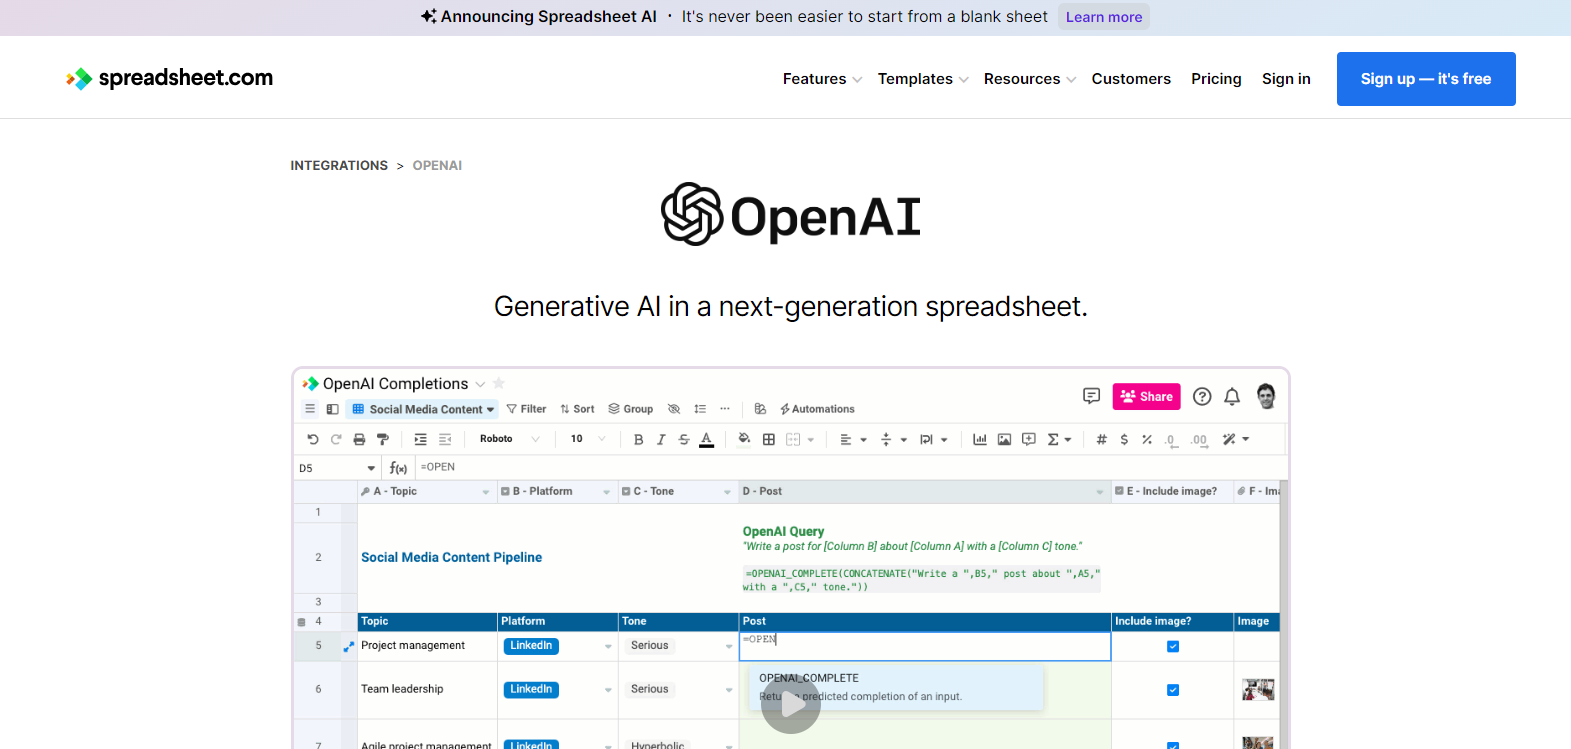Image resolution: width=1571 pixels, height=749 pixels.
Task: Click the spreadsheet.com logo
Action: click(169, 78)
